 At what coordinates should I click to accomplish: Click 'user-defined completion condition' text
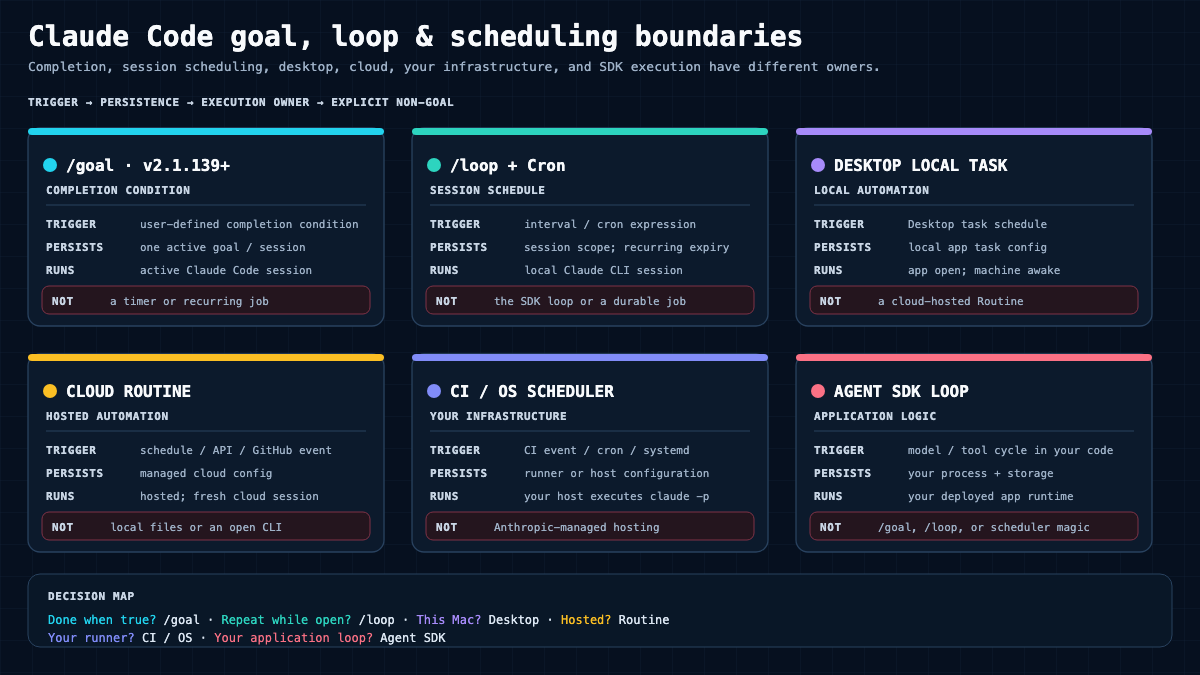249,224
